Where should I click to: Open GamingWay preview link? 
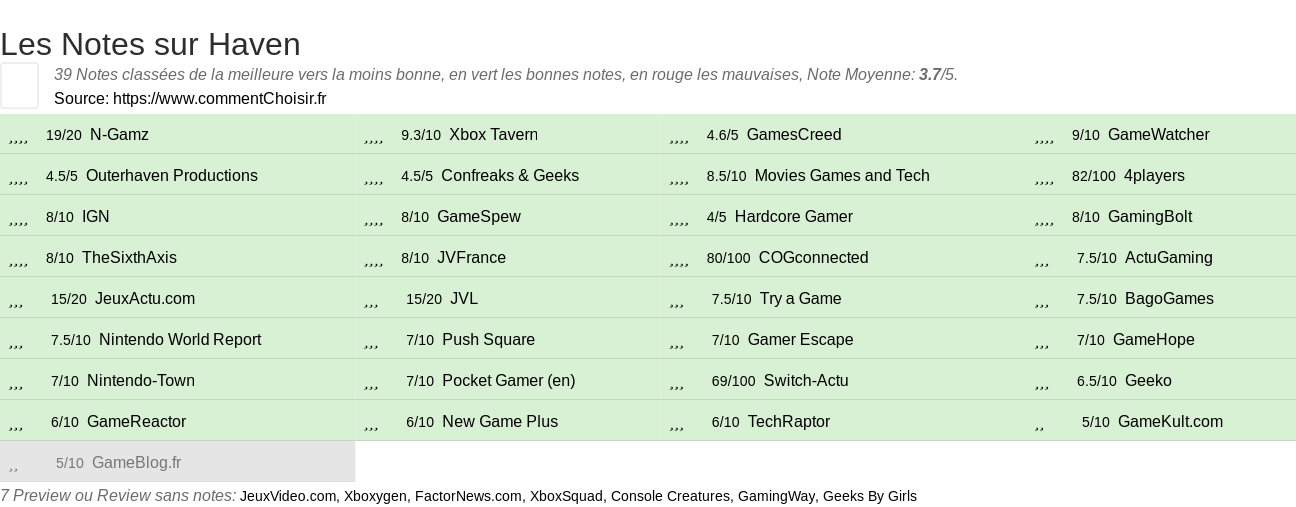pyautogui.click(x=776, y=496)
